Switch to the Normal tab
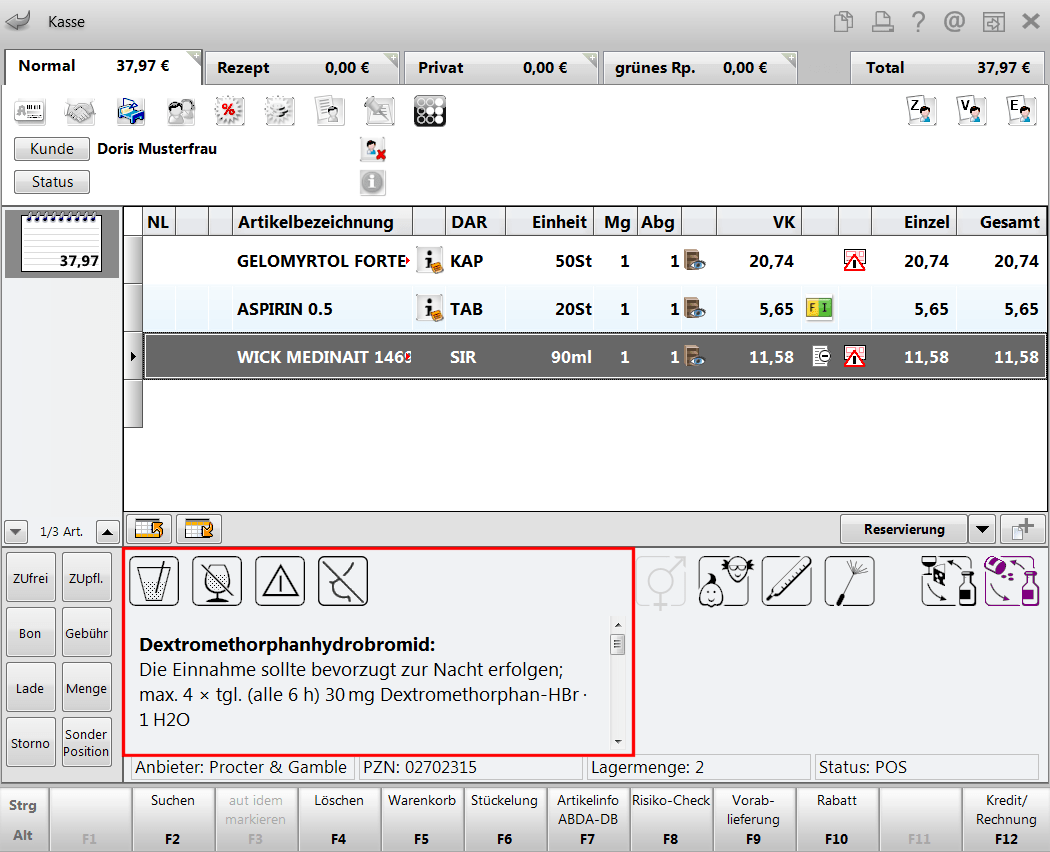 point(102,66)
